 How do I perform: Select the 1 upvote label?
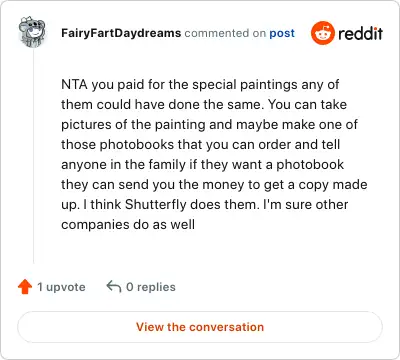click(61, 287)
